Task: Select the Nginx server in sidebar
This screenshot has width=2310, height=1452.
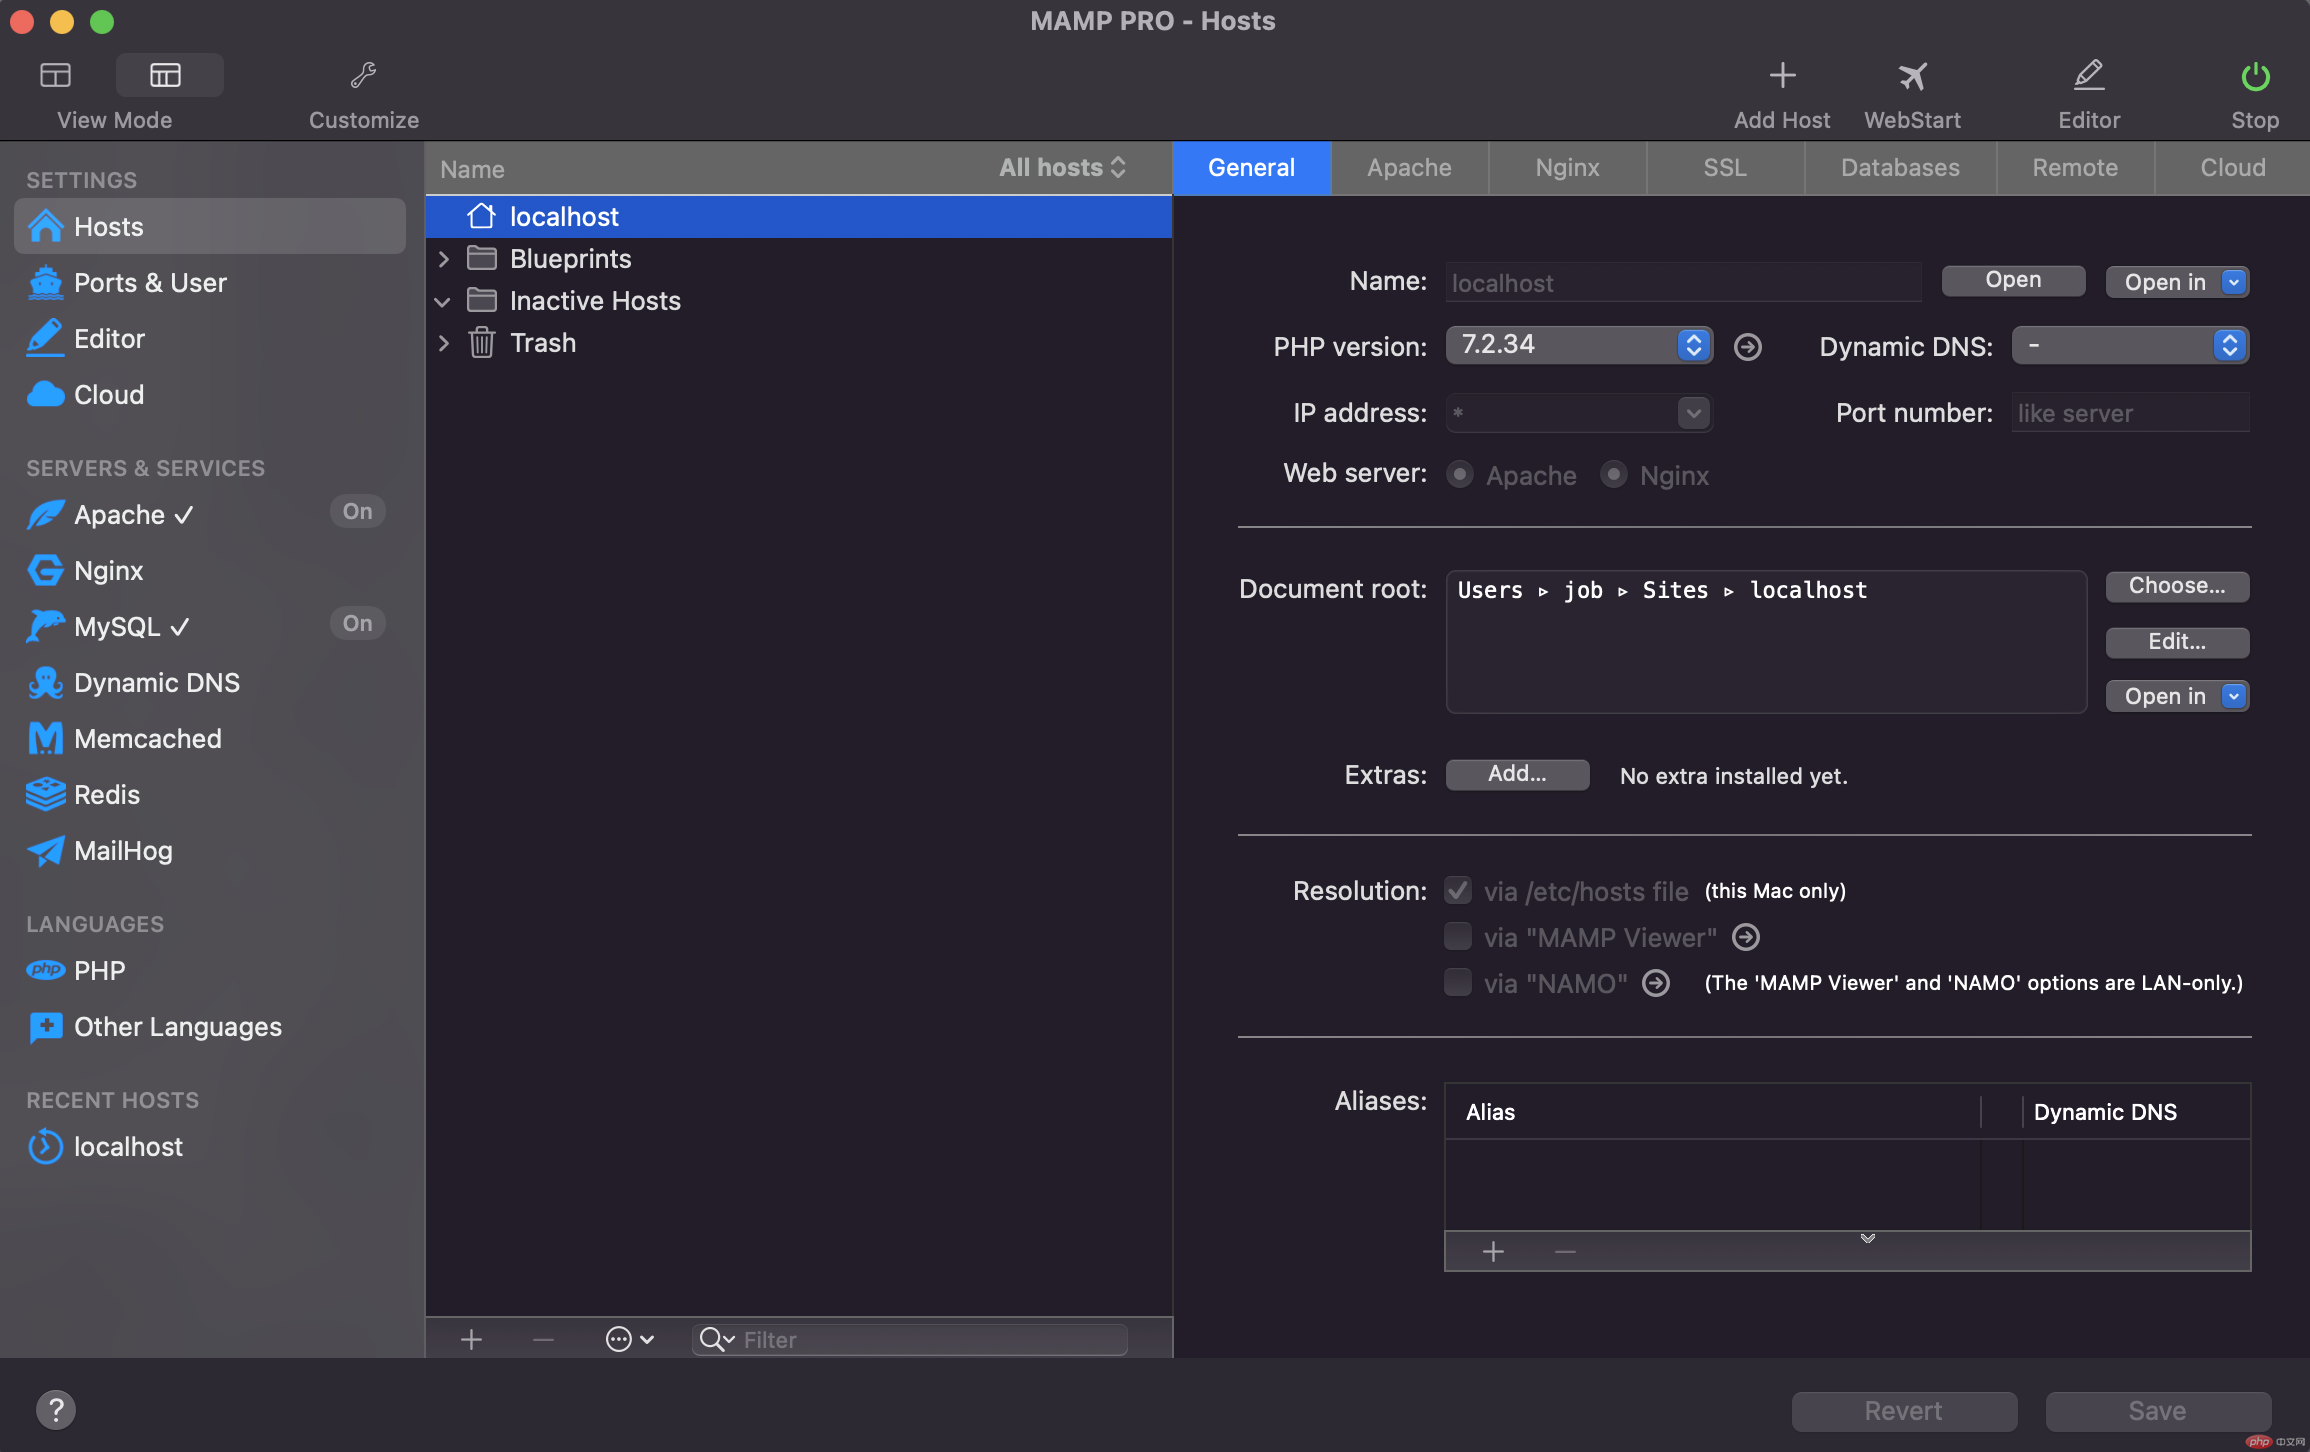Action: [210, 571]
